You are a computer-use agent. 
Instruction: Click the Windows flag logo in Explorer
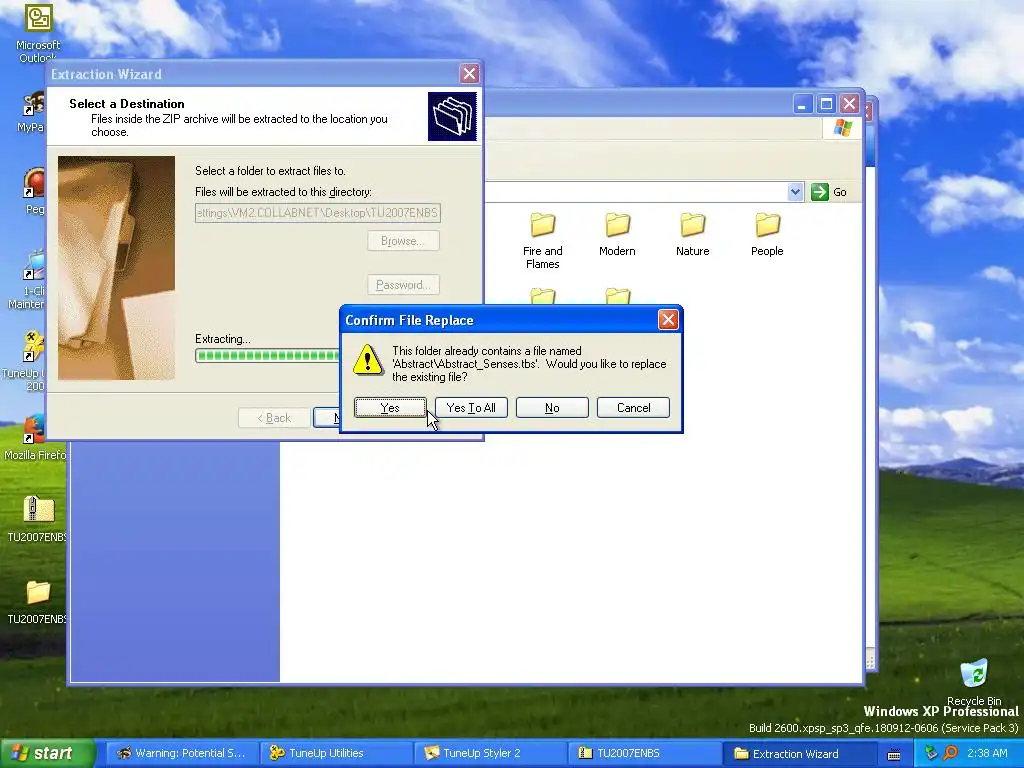tap(842, 127)
